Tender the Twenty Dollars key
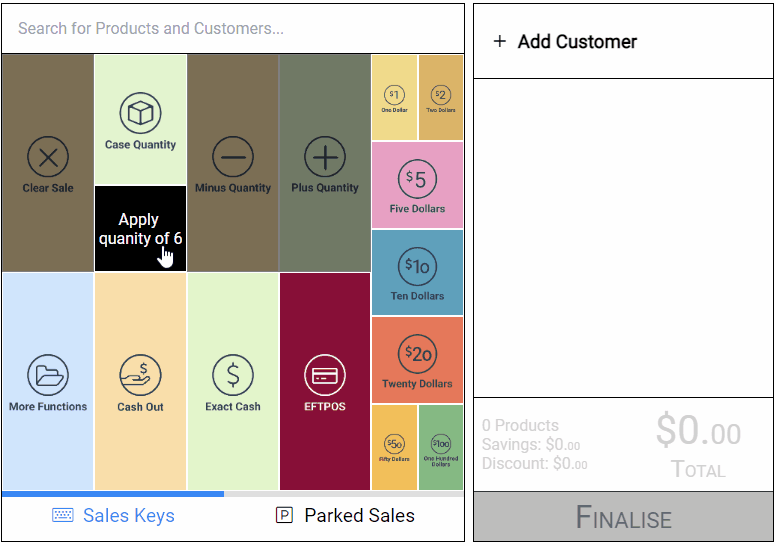The width and height of the screenshot is (776, 546). tap(417, 360)
